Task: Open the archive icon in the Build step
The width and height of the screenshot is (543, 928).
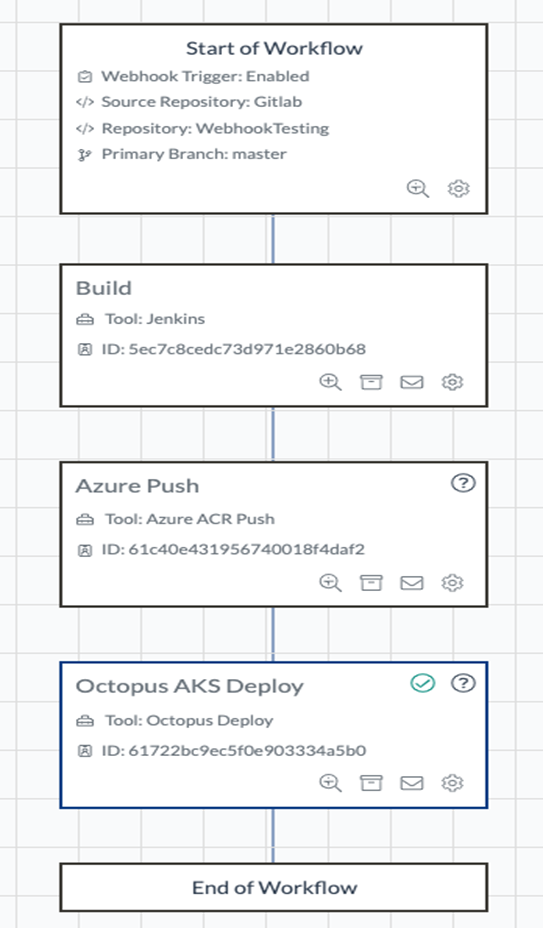Action: pyautogui.click(x=371, y=382)
